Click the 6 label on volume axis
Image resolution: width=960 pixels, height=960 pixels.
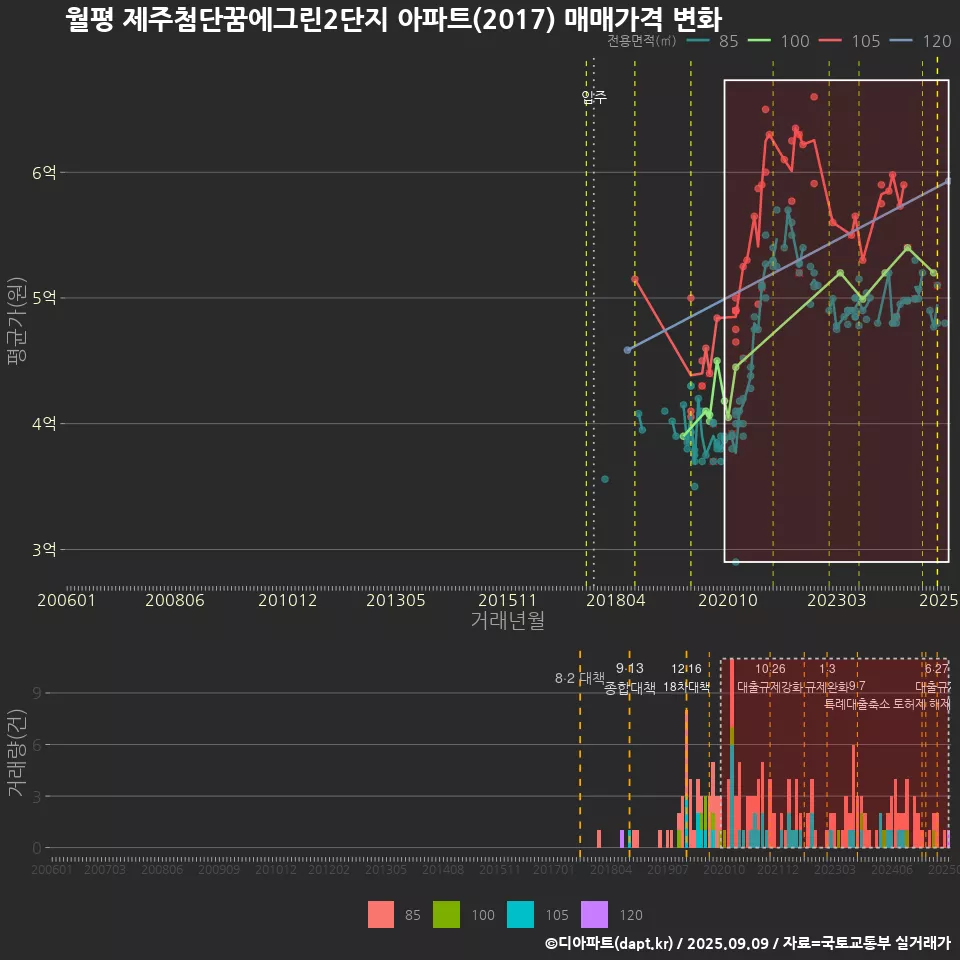tap(37, 744)
